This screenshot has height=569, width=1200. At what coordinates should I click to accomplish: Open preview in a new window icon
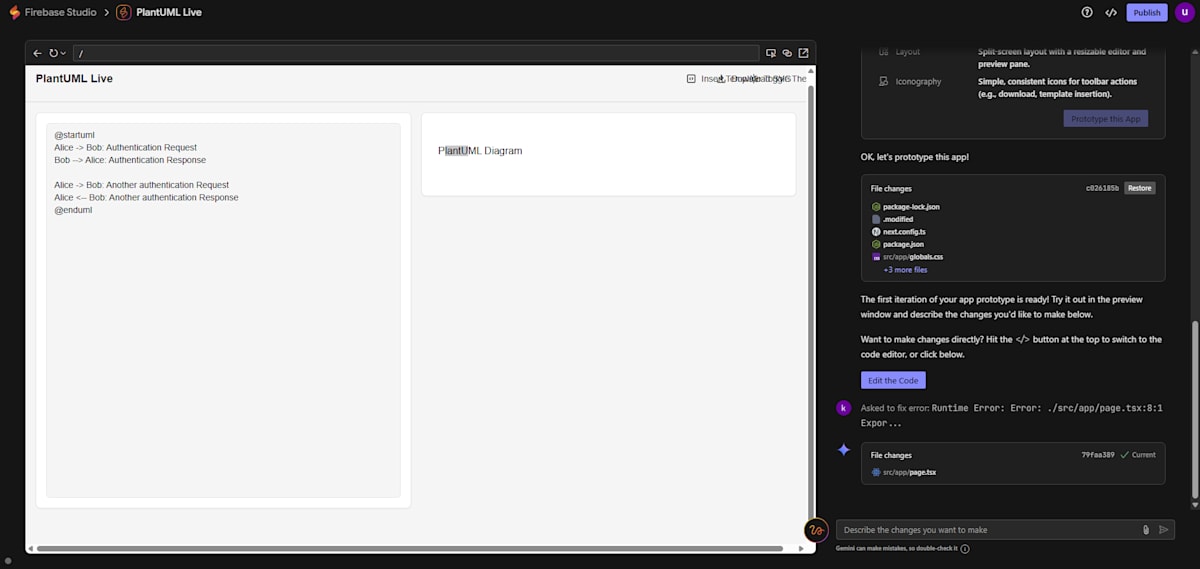(803, 53)
